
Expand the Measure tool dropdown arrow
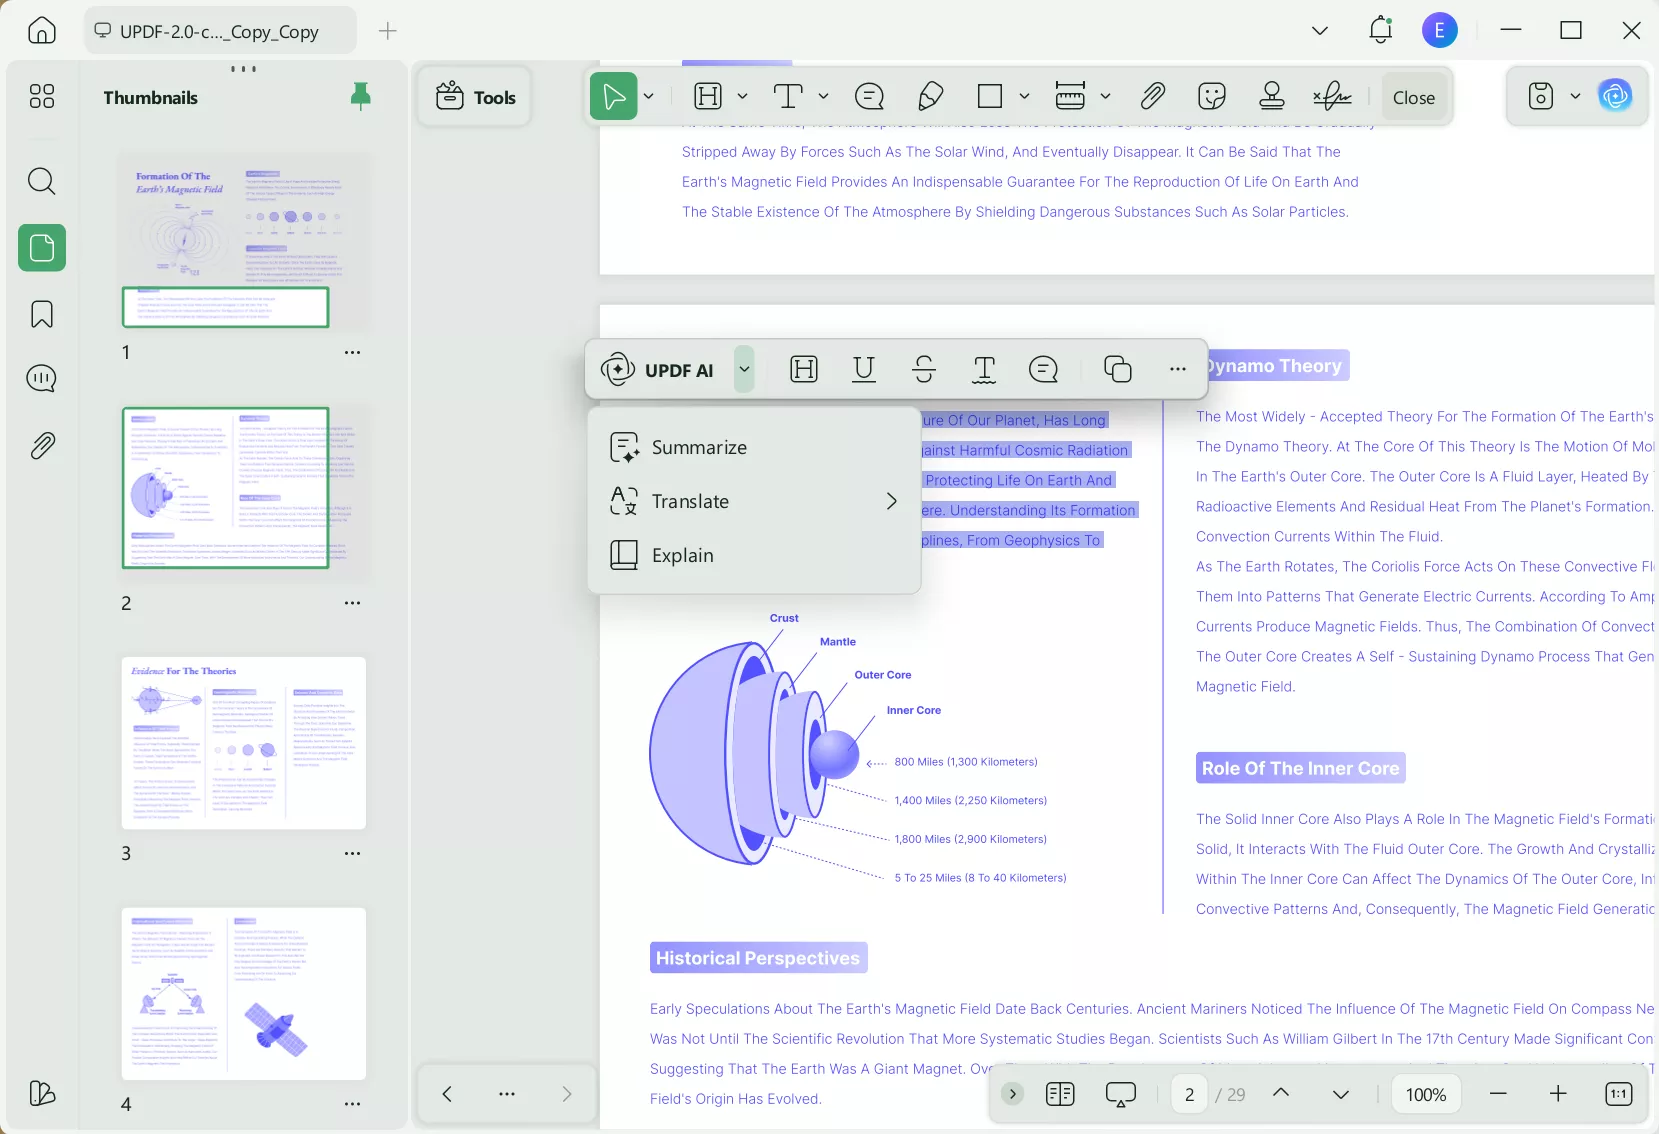click(1106, 97)
